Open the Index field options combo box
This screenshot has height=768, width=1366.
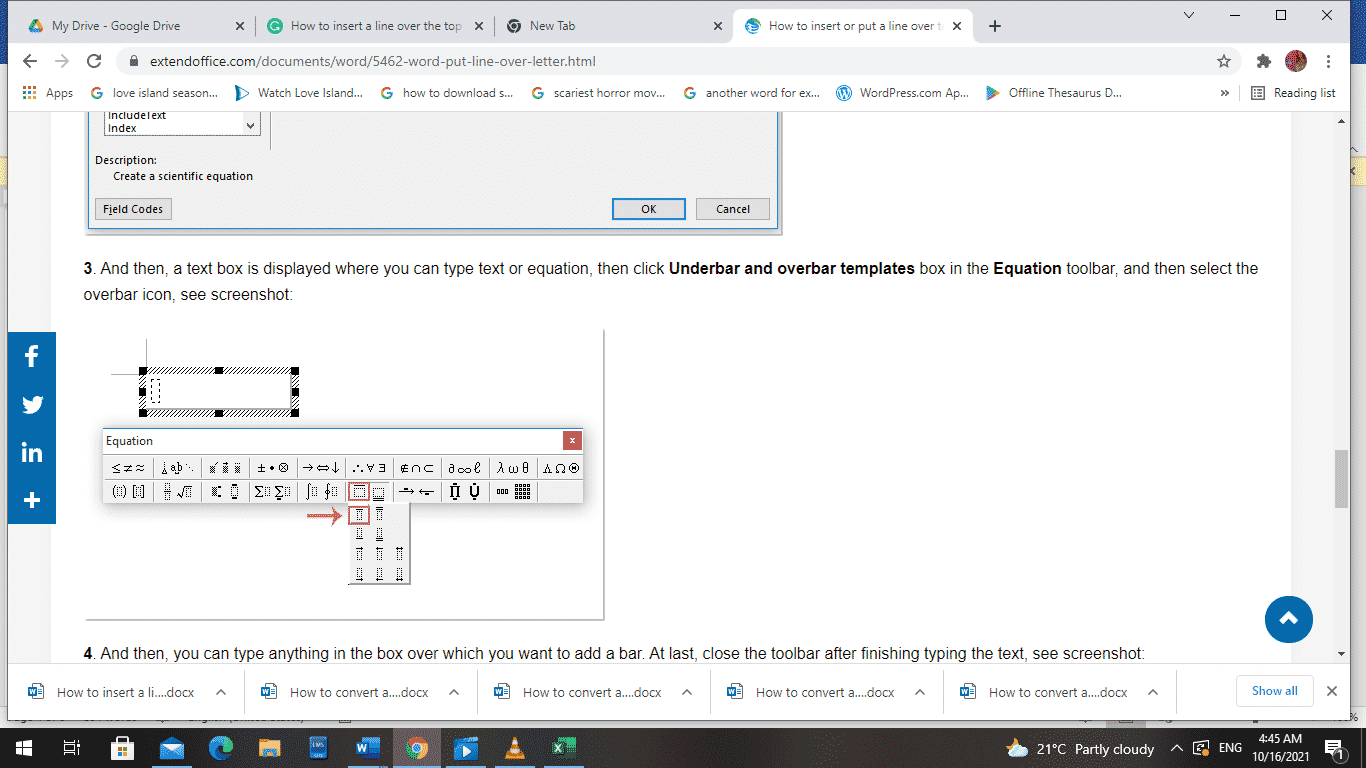pos(252,123)
